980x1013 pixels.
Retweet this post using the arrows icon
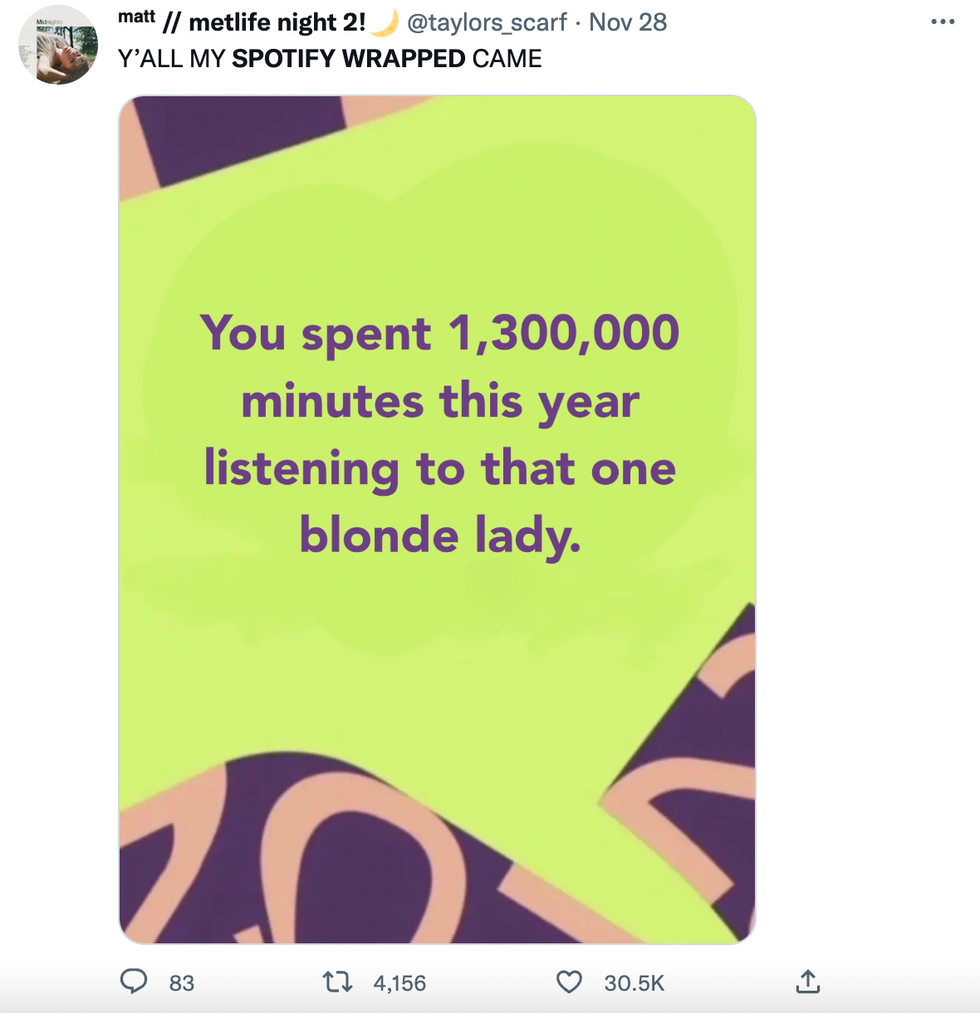[340, 983]
